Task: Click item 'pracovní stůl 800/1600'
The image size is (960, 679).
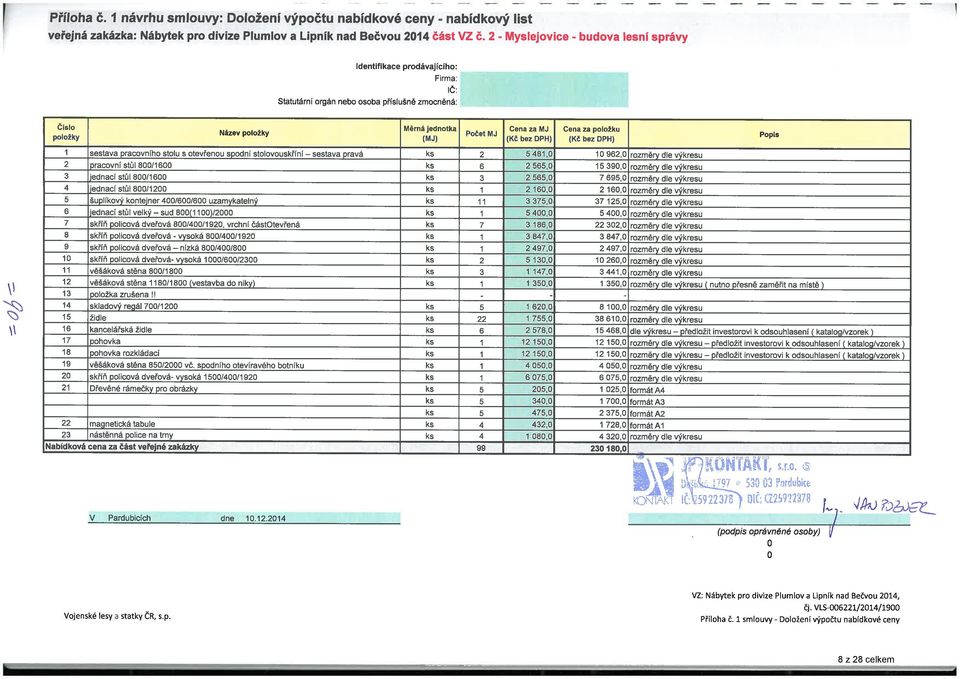Action: pos(131,165)
